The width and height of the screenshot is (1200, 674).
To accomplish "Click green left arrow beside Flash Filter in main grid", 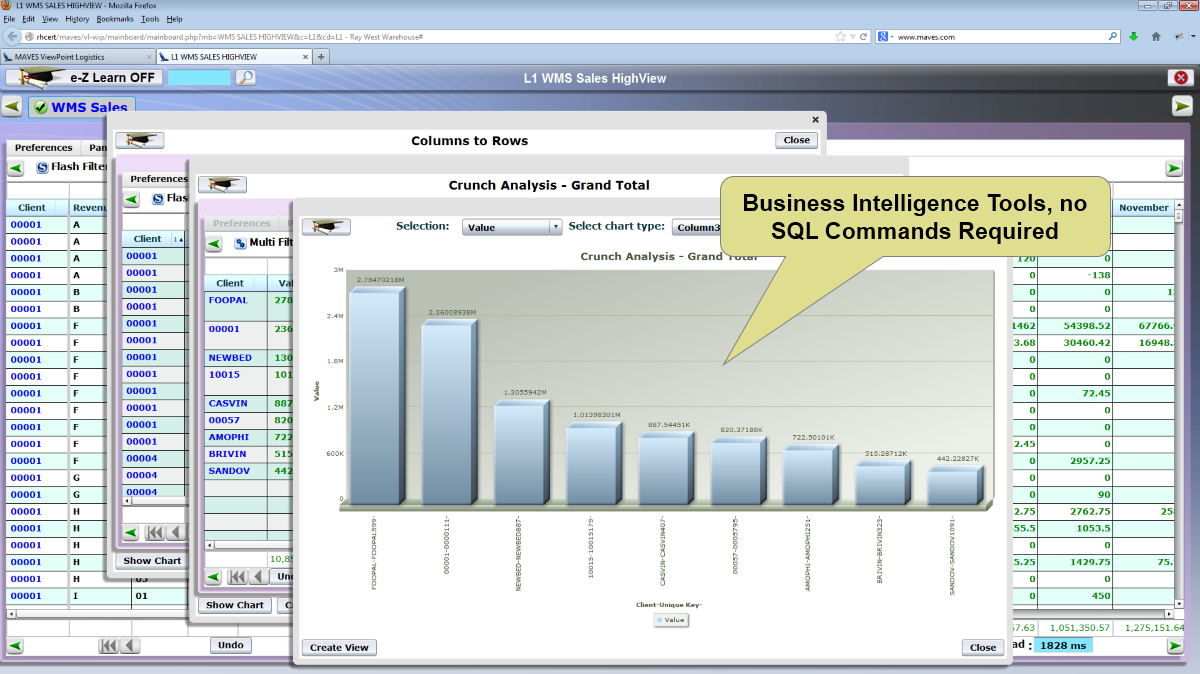I will (18, 167).
